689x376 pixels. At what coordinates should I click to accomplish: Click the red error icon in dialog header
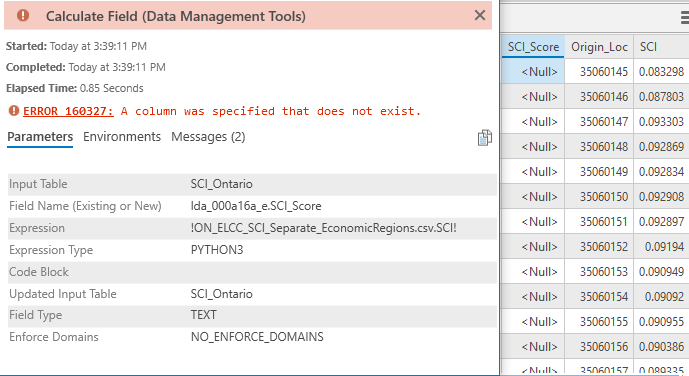pyautogui.click(x=23, y=16)
